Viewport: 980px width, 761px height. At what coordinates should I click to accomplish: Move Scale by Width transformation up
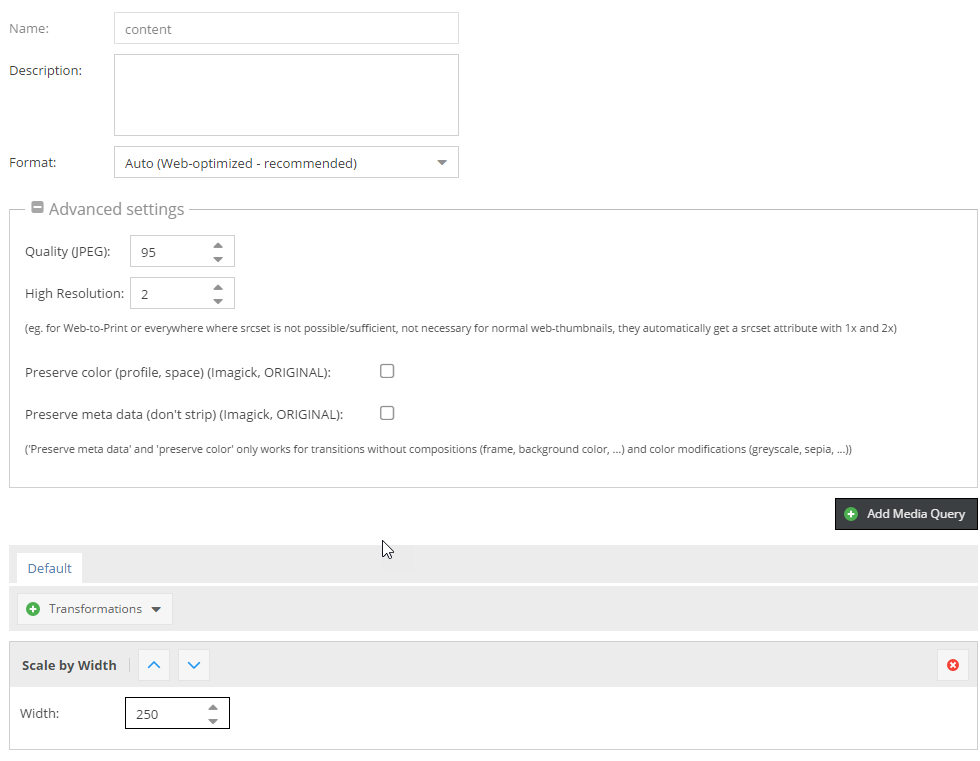[154, 665]
